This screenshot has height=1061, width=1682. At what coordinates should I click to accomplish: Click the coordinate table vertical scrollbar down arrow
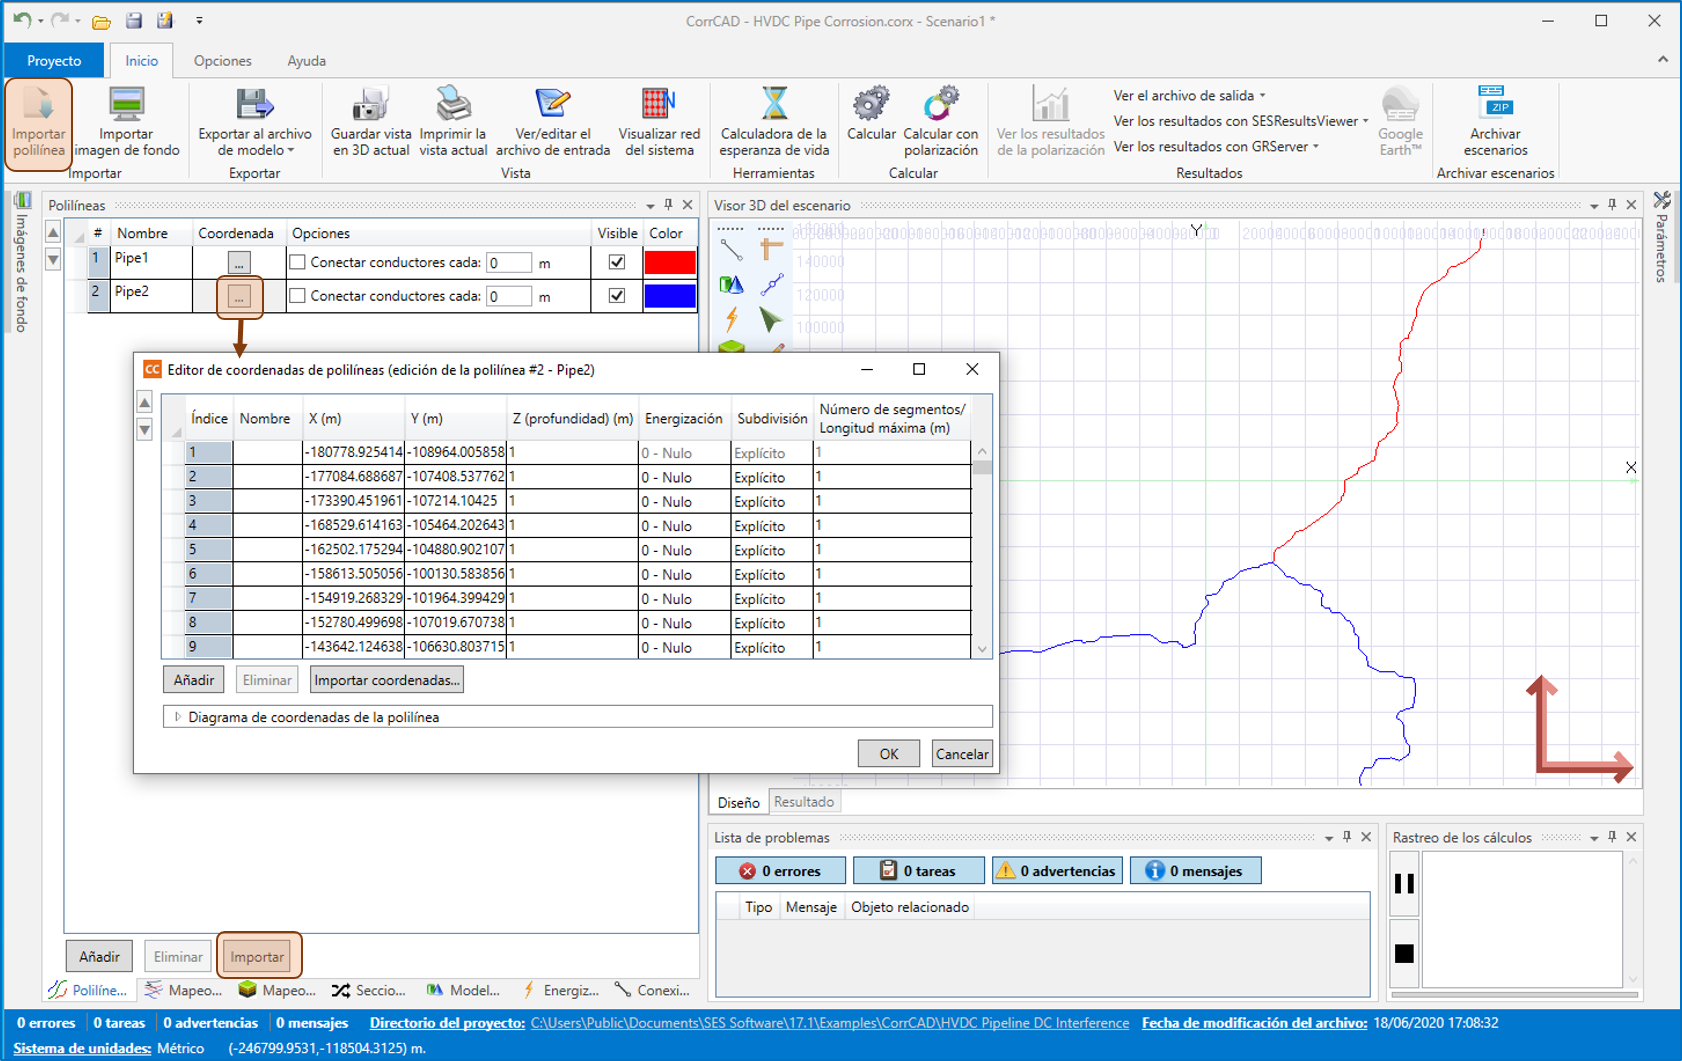tap(982, 648)
